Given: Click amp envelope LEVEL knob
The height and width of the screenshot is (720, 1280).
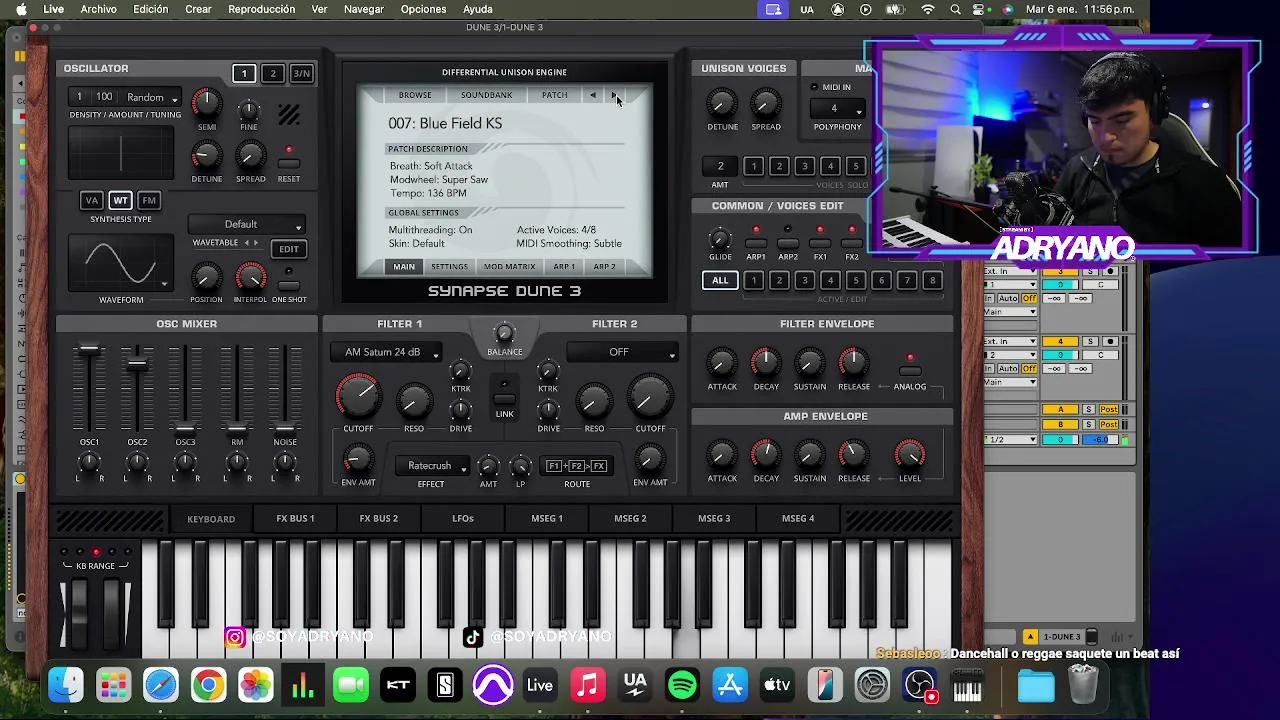Looking at the screenshot, I should tap(910, 455).
